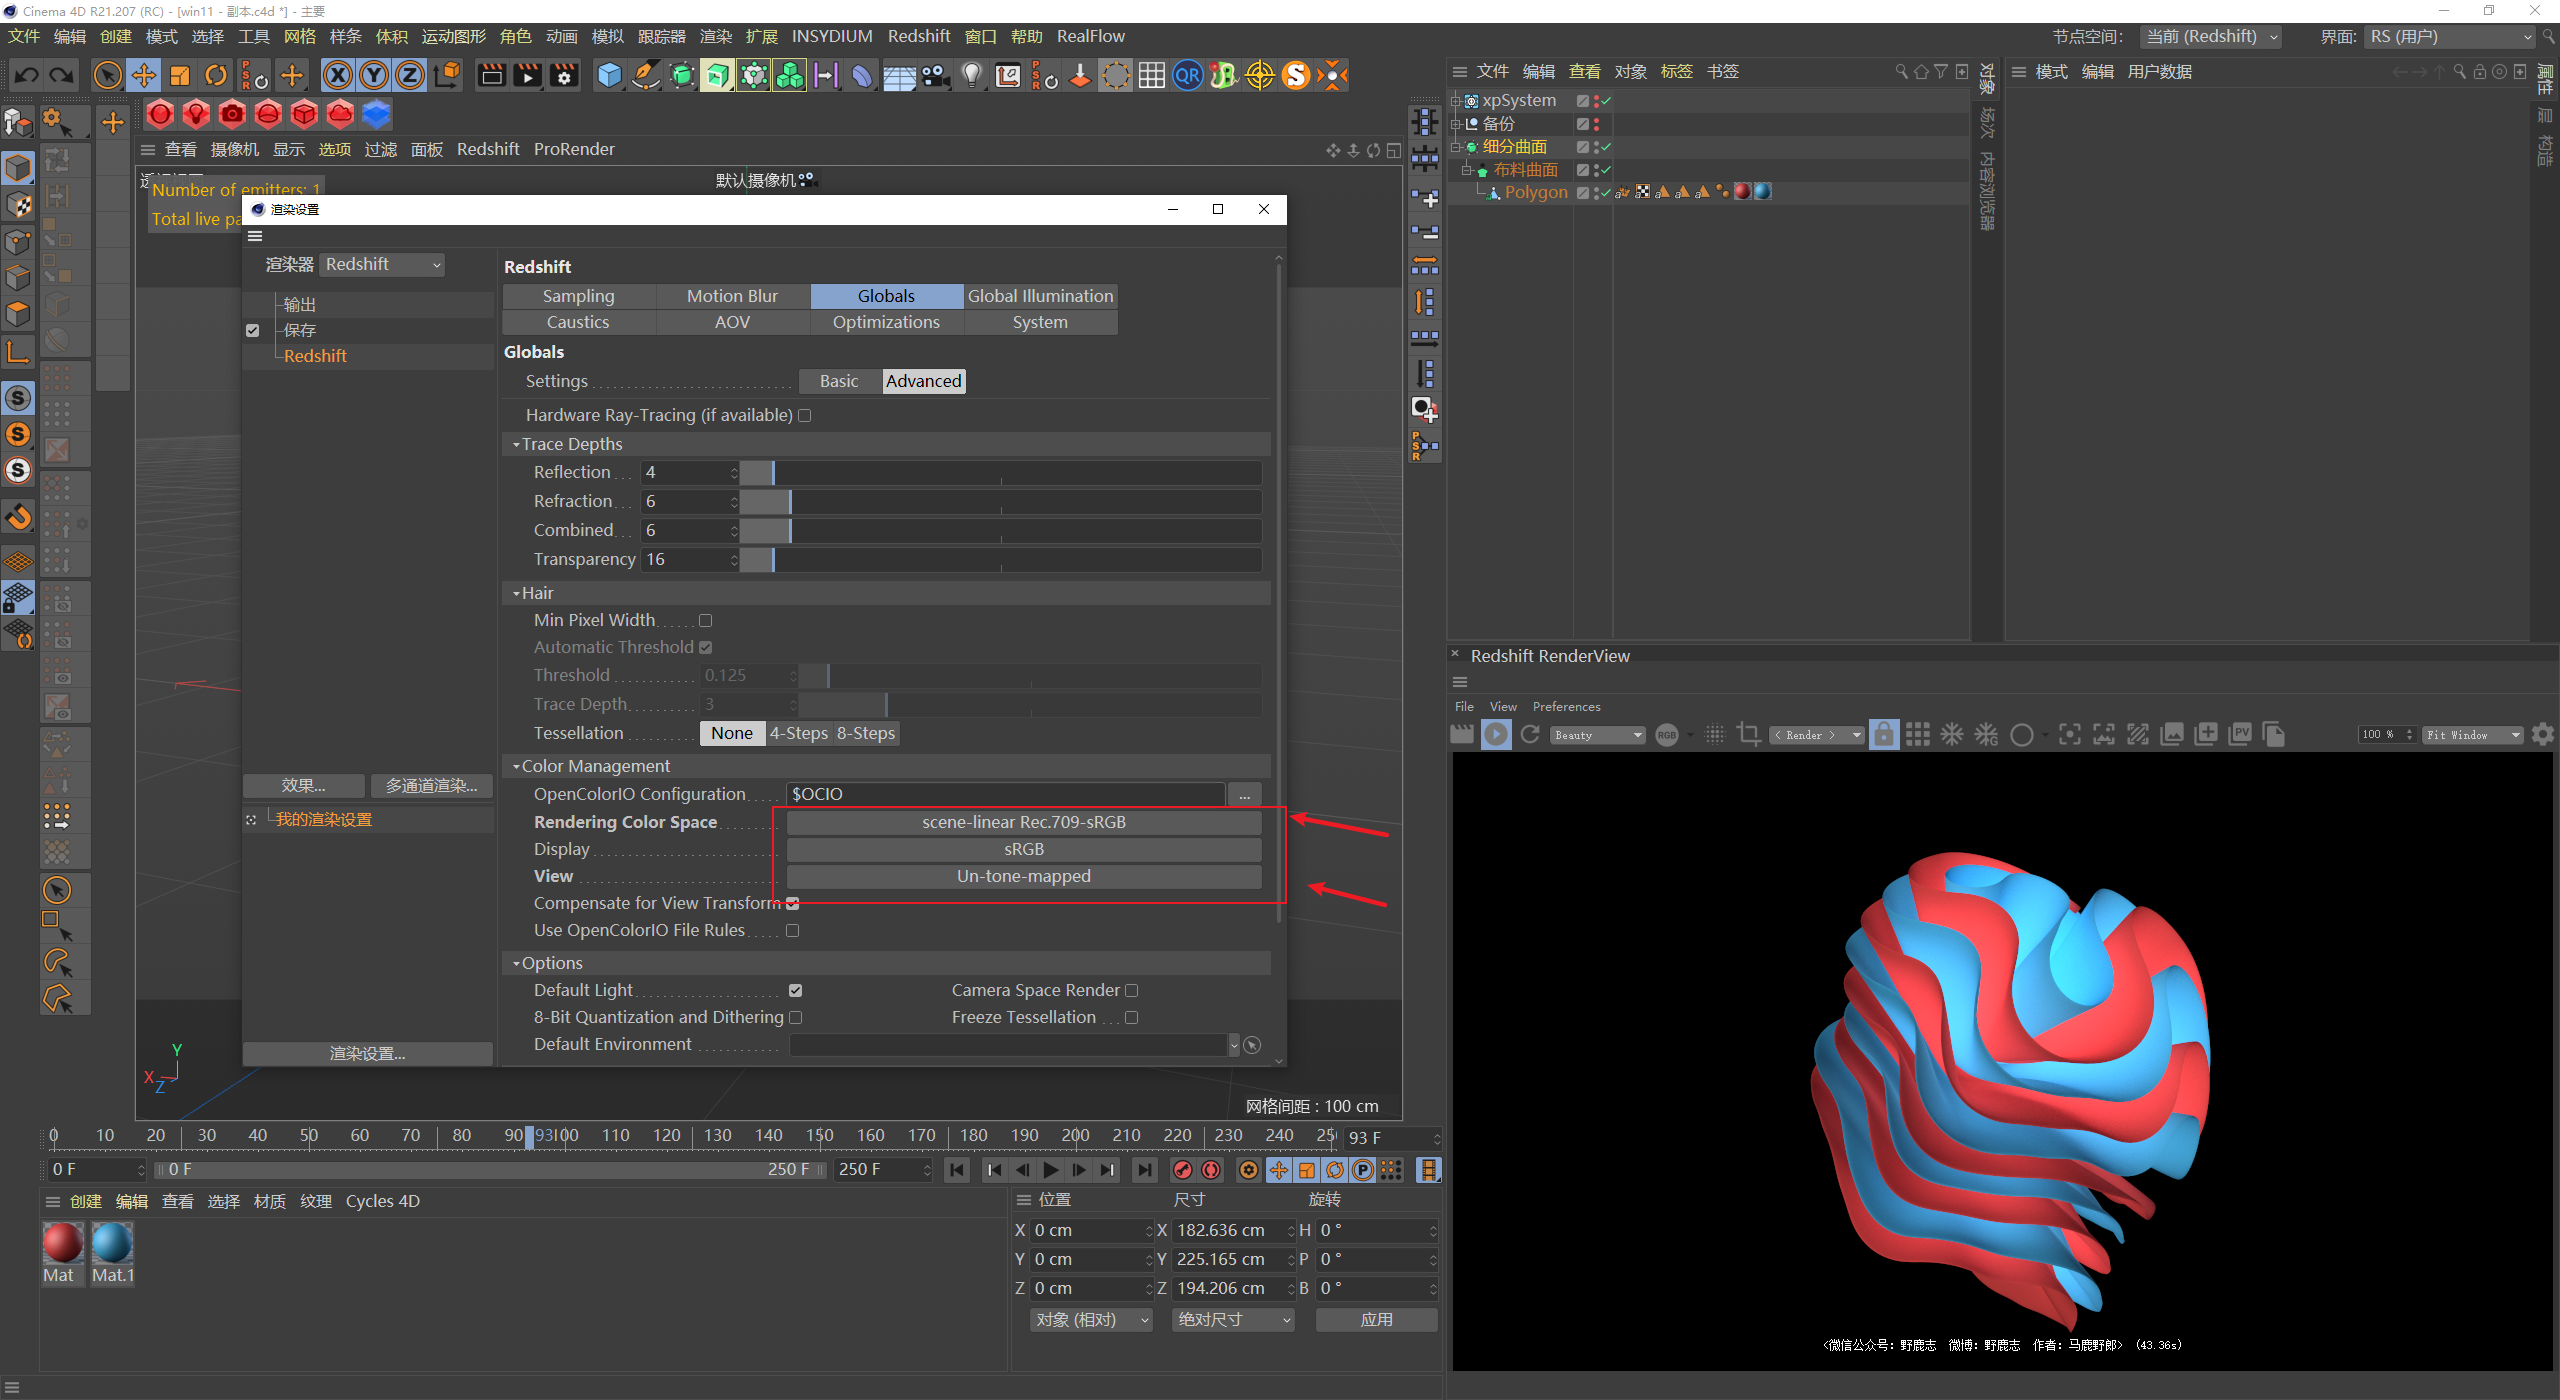This screenshot has width=2560, height=1400.
Task: Open the Redshift main menu
Action: tap(918, 37)
